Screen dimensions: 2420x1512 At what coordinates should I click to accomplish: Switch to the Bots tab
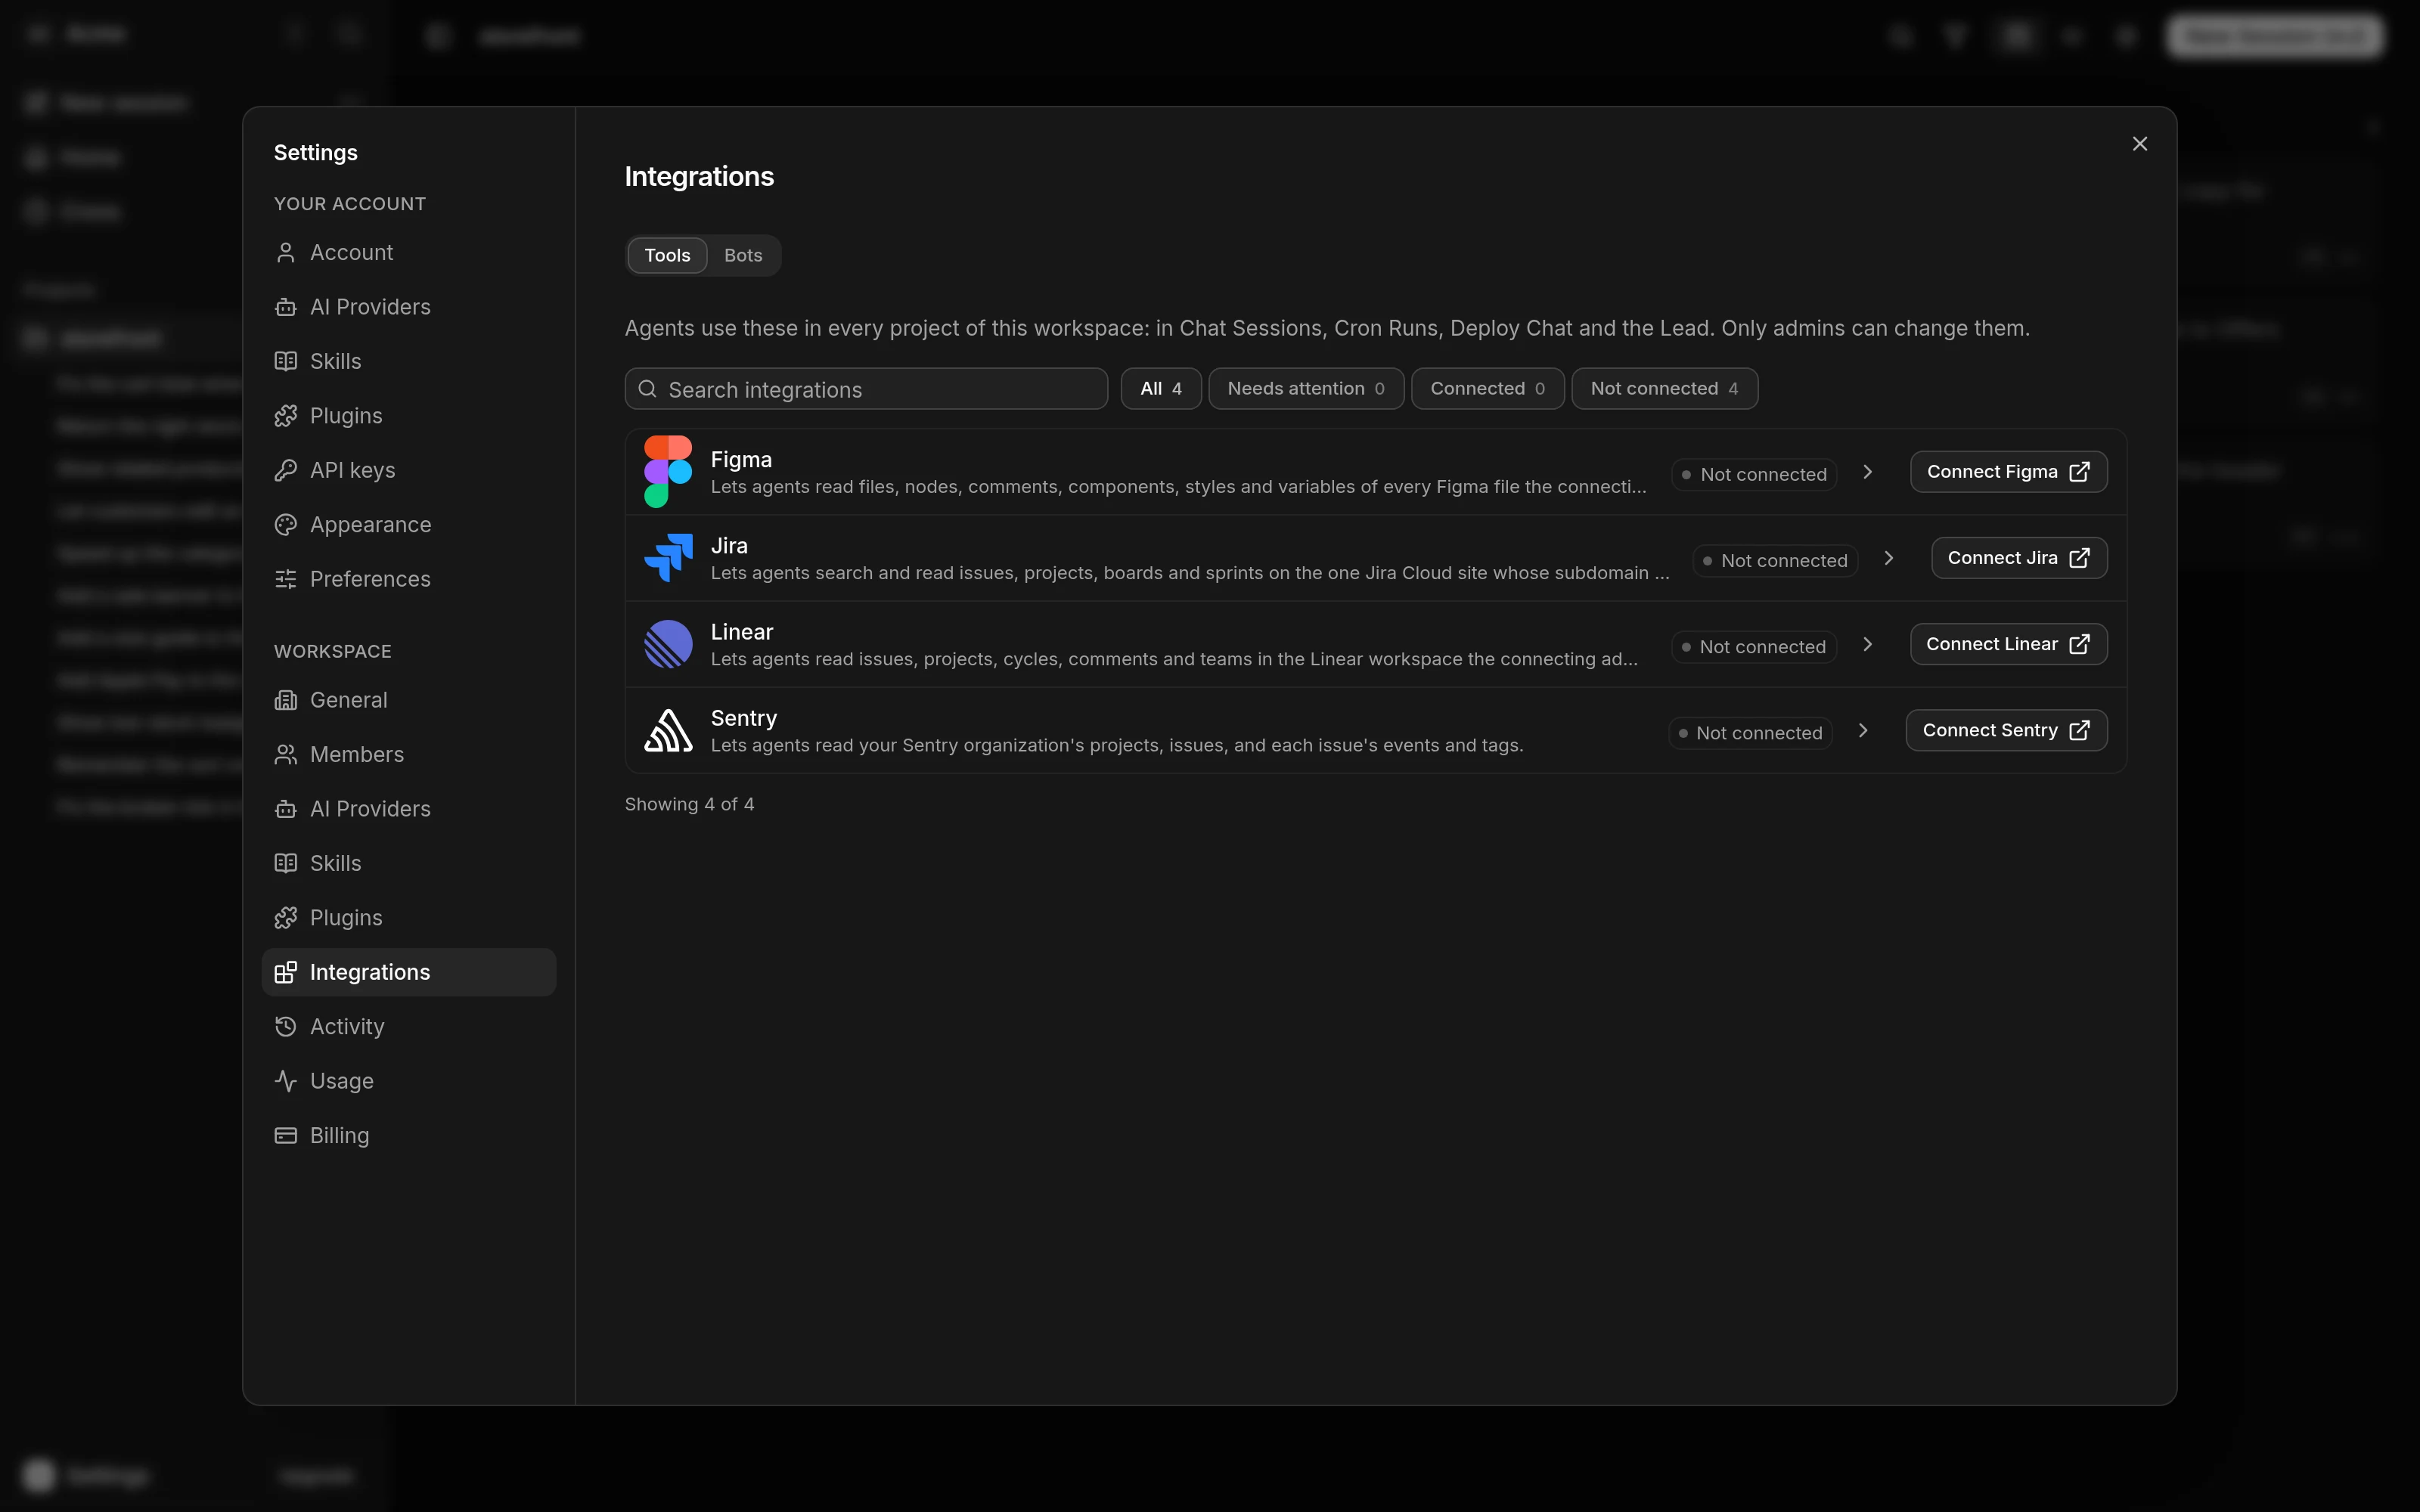pos(743,255)
